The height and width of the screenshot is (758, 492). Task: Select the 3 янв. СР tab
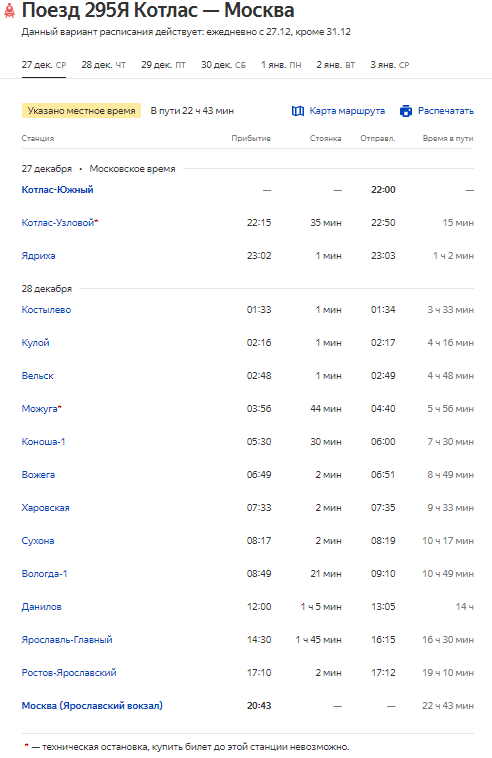390,65
